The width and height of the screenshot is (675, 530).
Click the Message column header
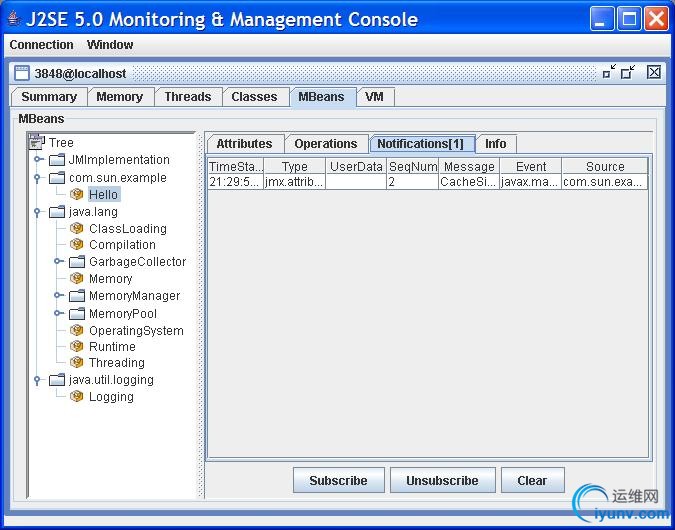tap(469, 166)
